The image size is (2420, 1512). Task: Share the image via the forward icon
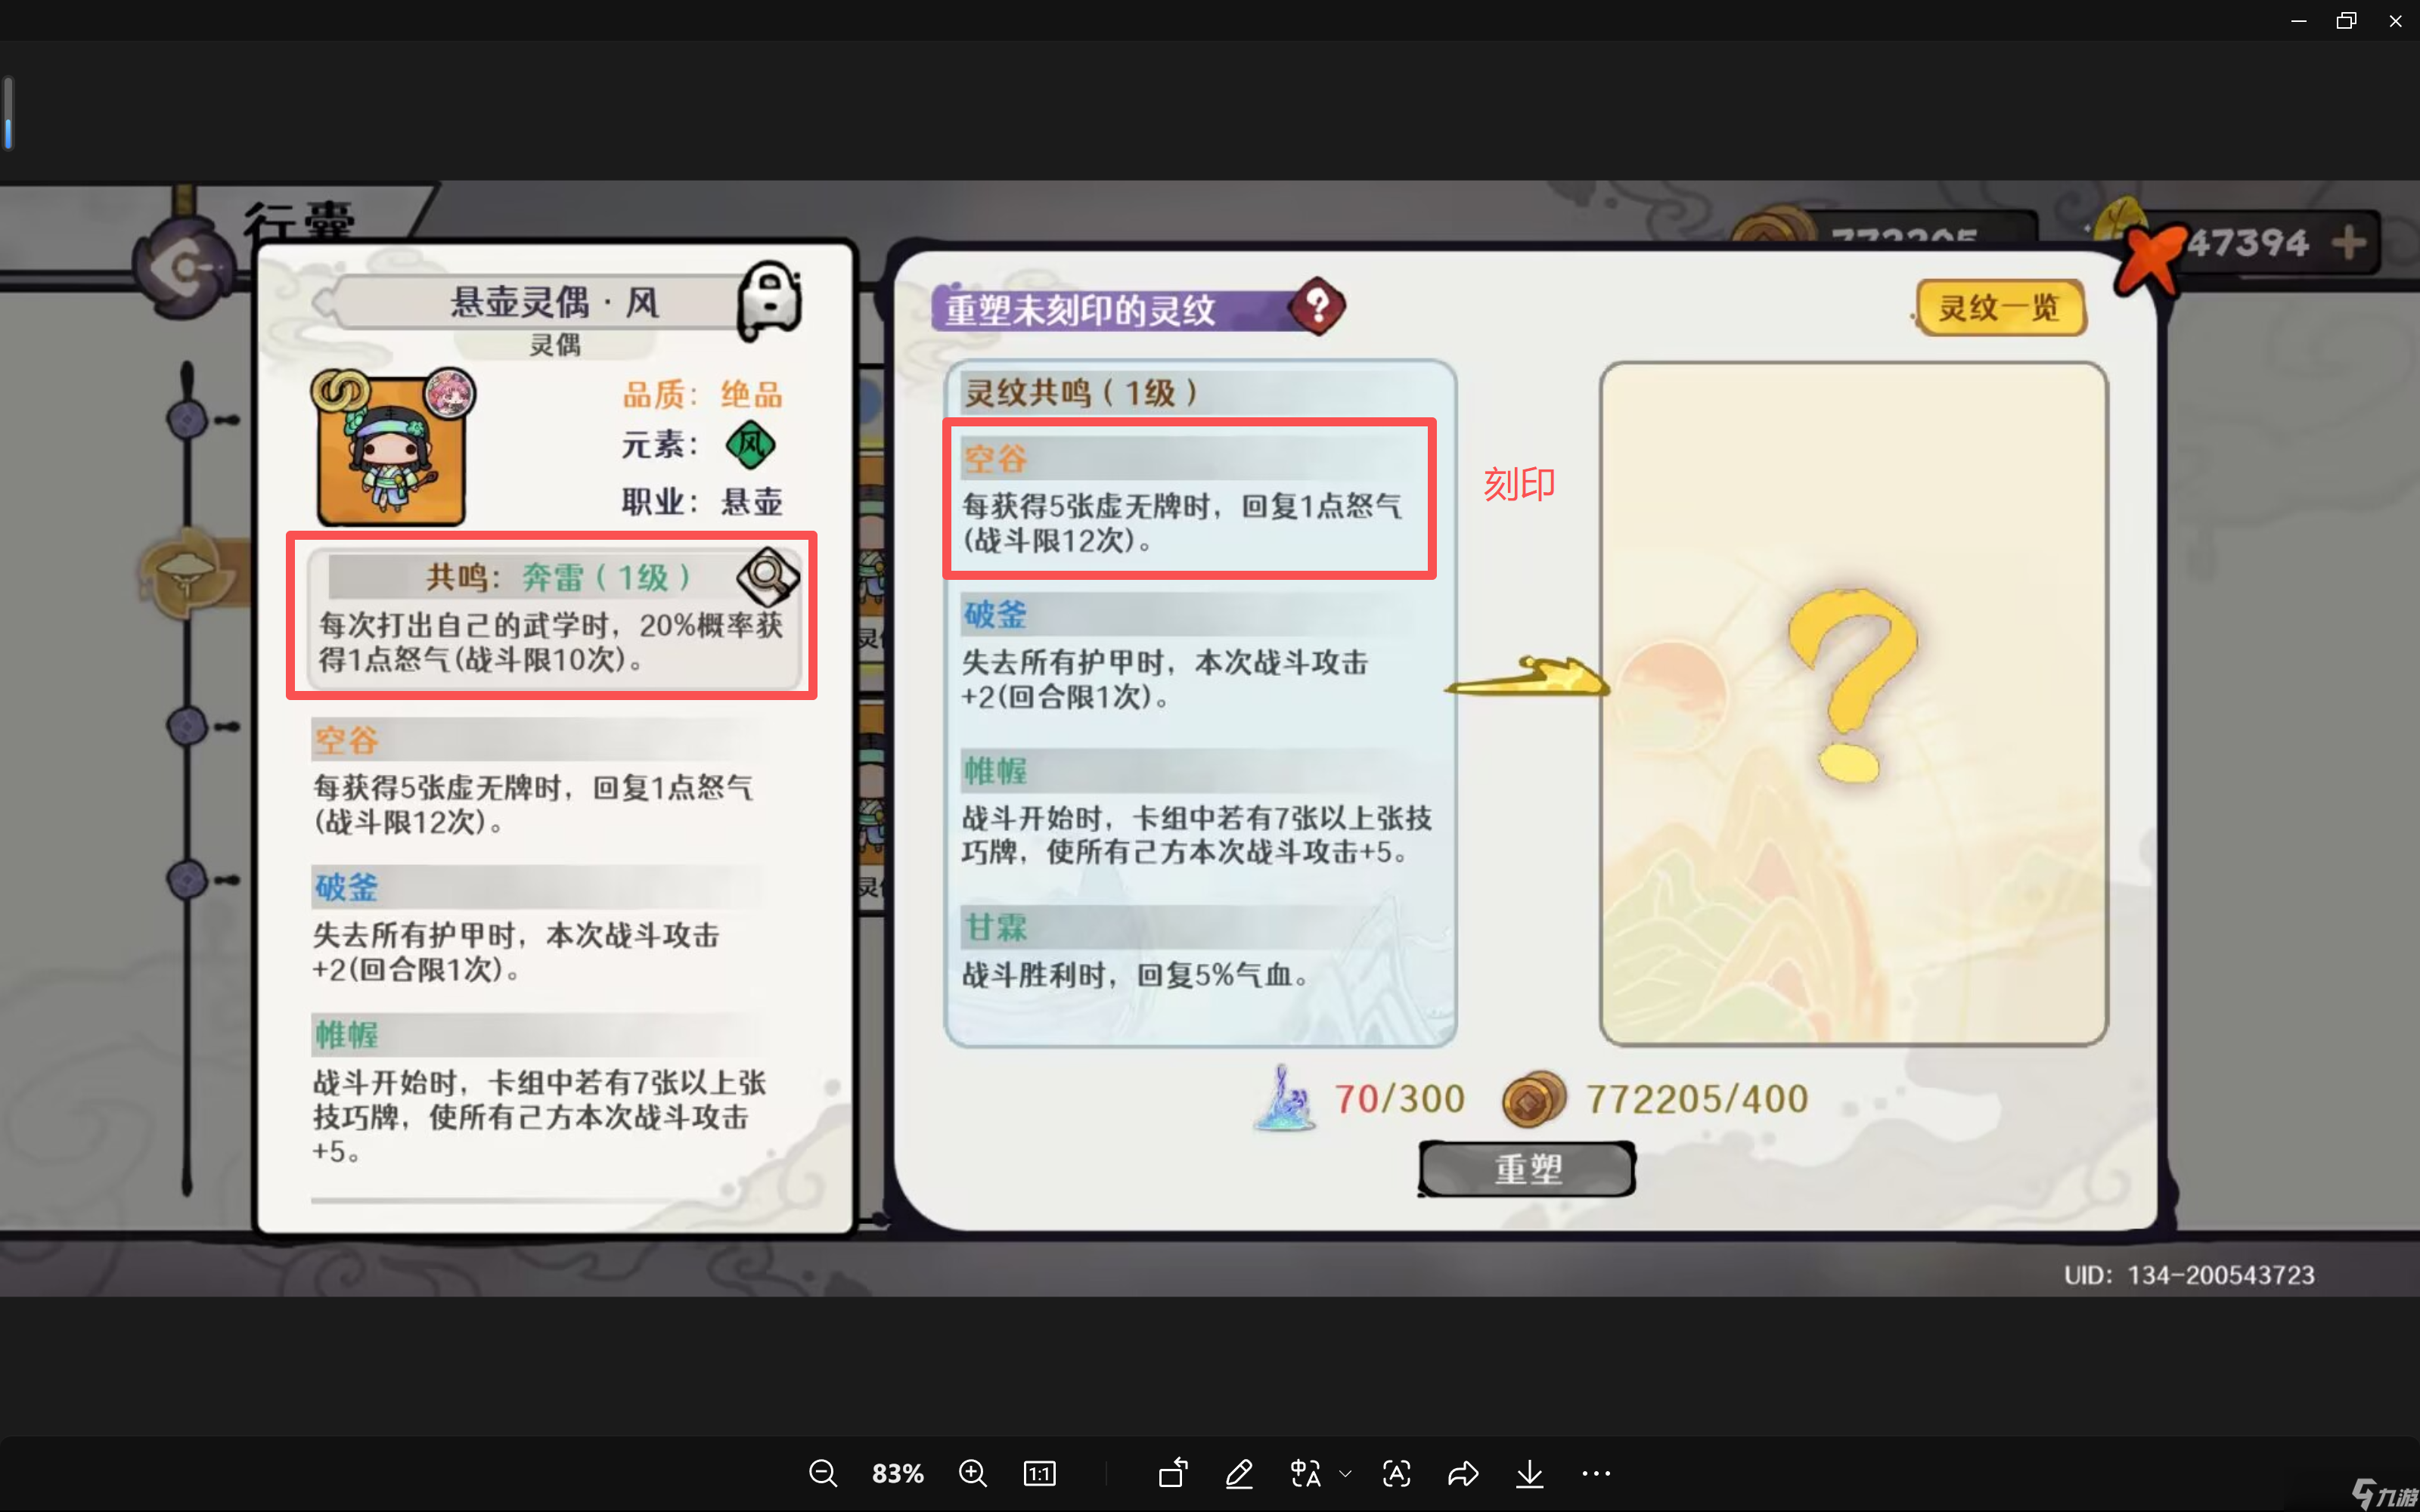click(1463, 1473)
